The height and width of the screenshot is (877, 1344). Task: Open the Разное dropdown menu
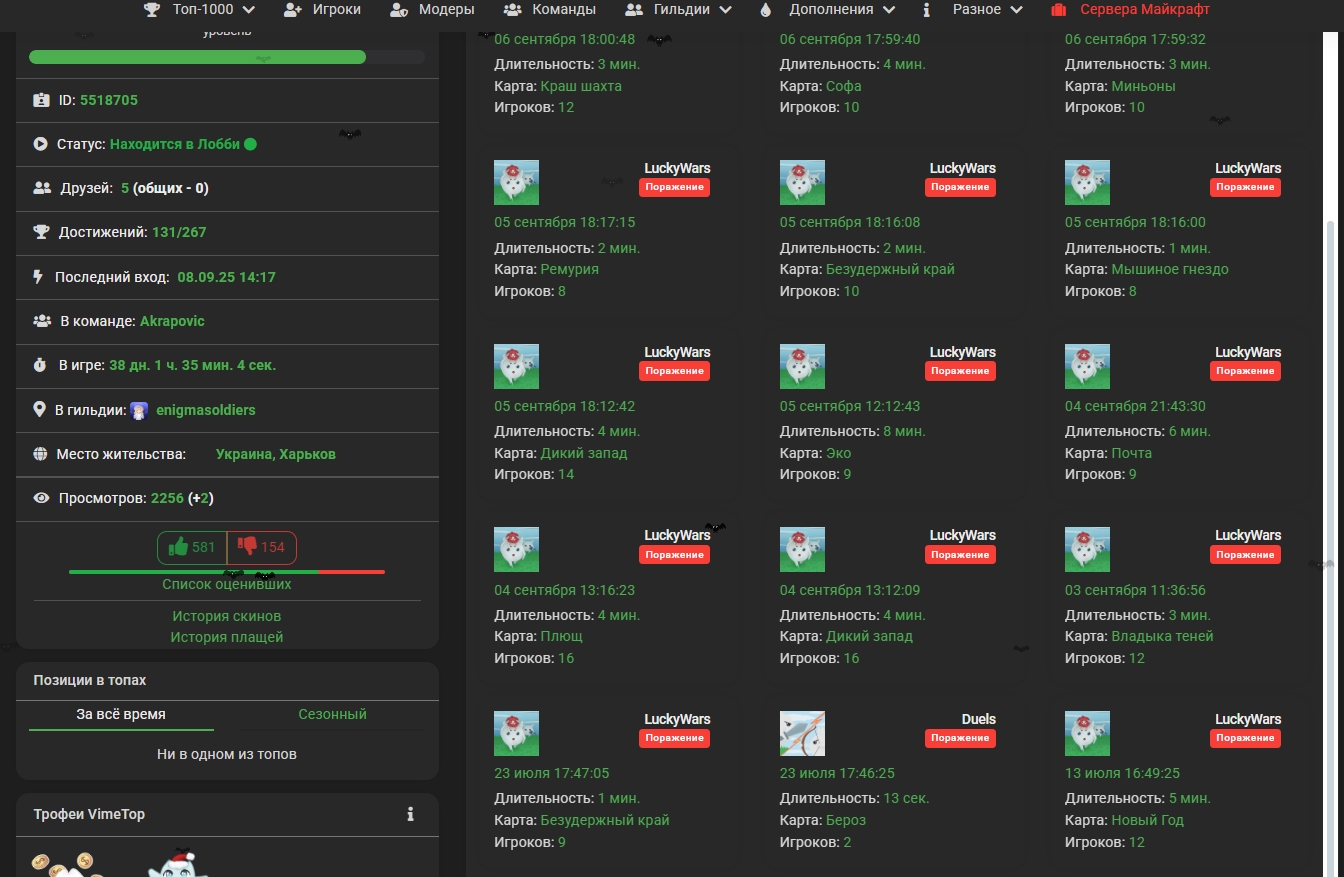point(975,10)
